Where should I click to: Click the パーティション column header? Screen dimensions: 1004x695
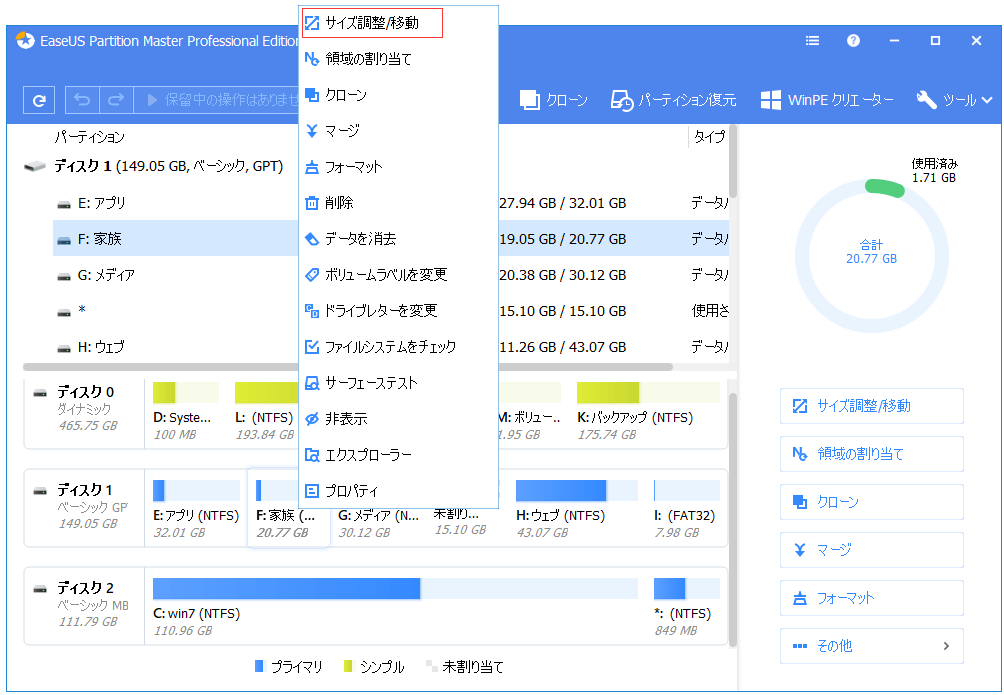90,136
